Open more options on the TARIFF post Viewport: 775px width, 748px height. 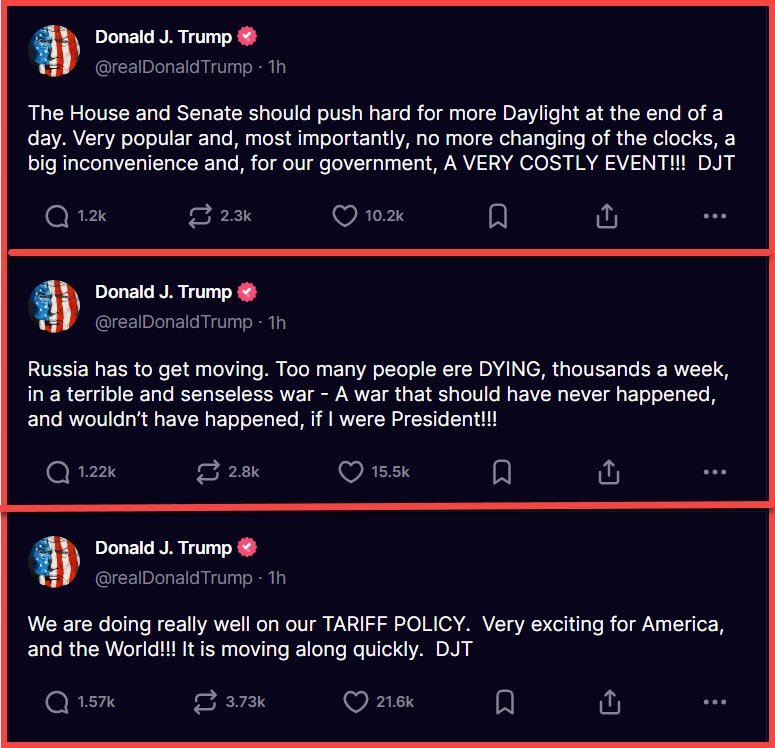pos(714,702)
